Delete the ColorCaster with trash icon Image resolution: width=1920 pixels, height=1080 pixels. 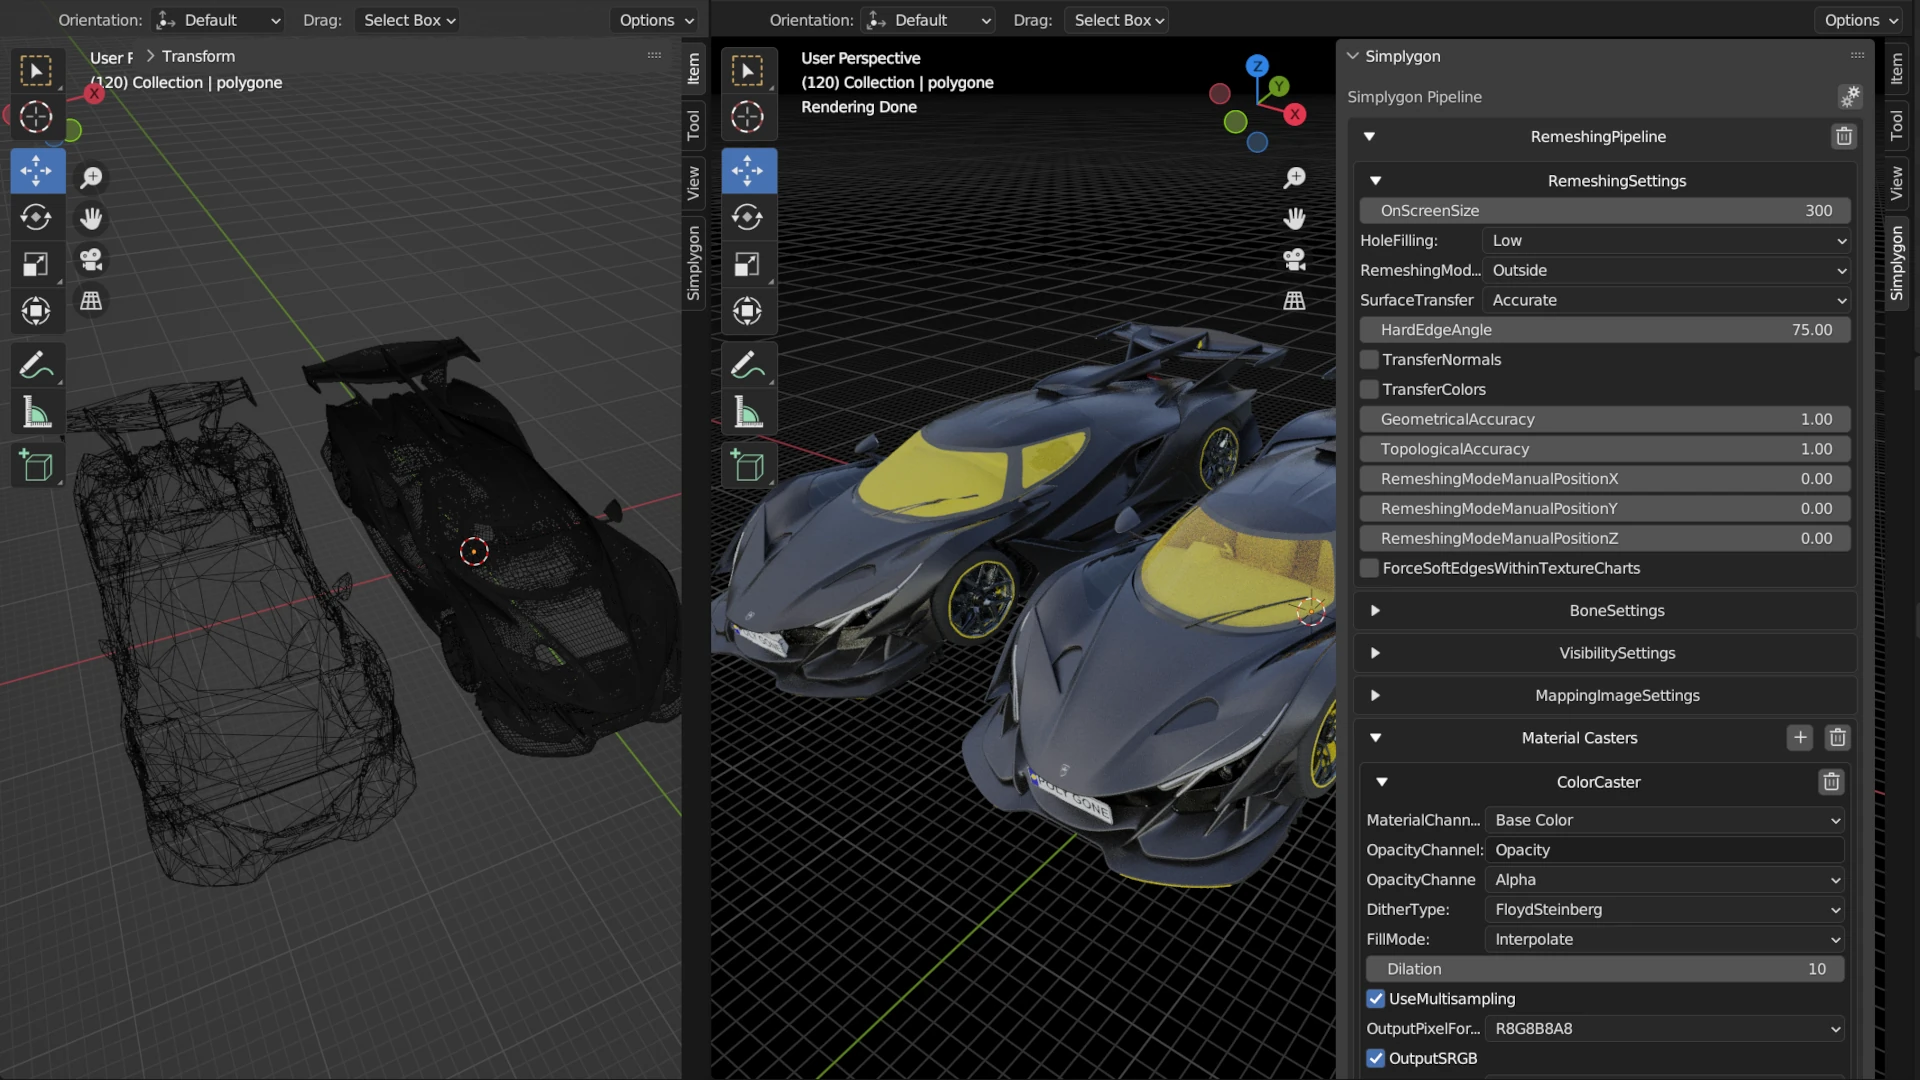1831,782
